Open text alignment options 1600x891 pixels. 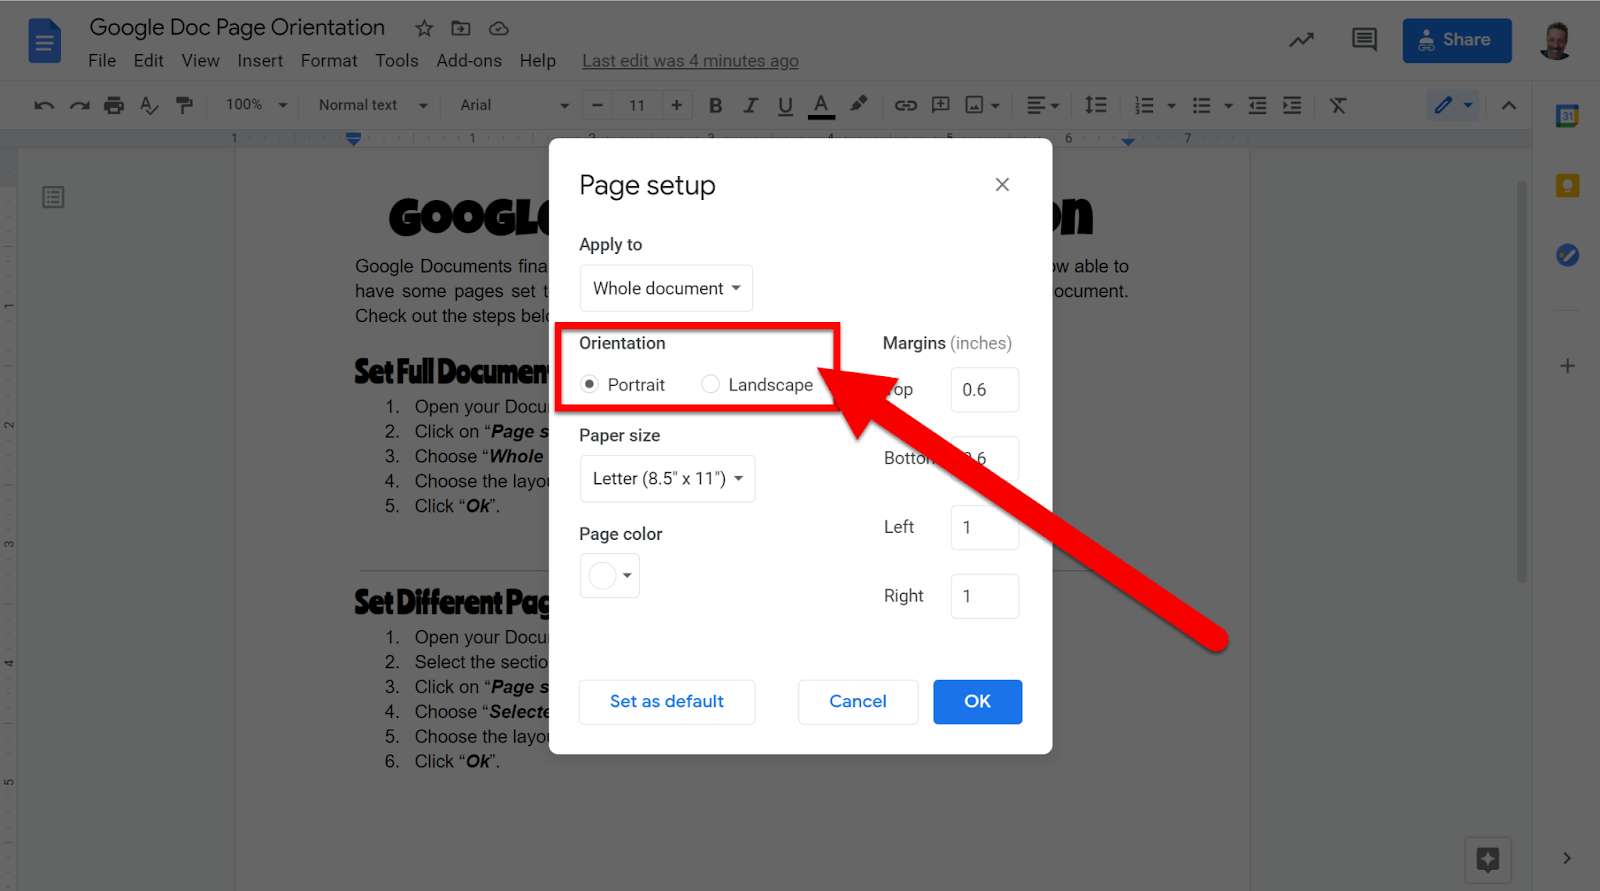tap(1043, 105)
